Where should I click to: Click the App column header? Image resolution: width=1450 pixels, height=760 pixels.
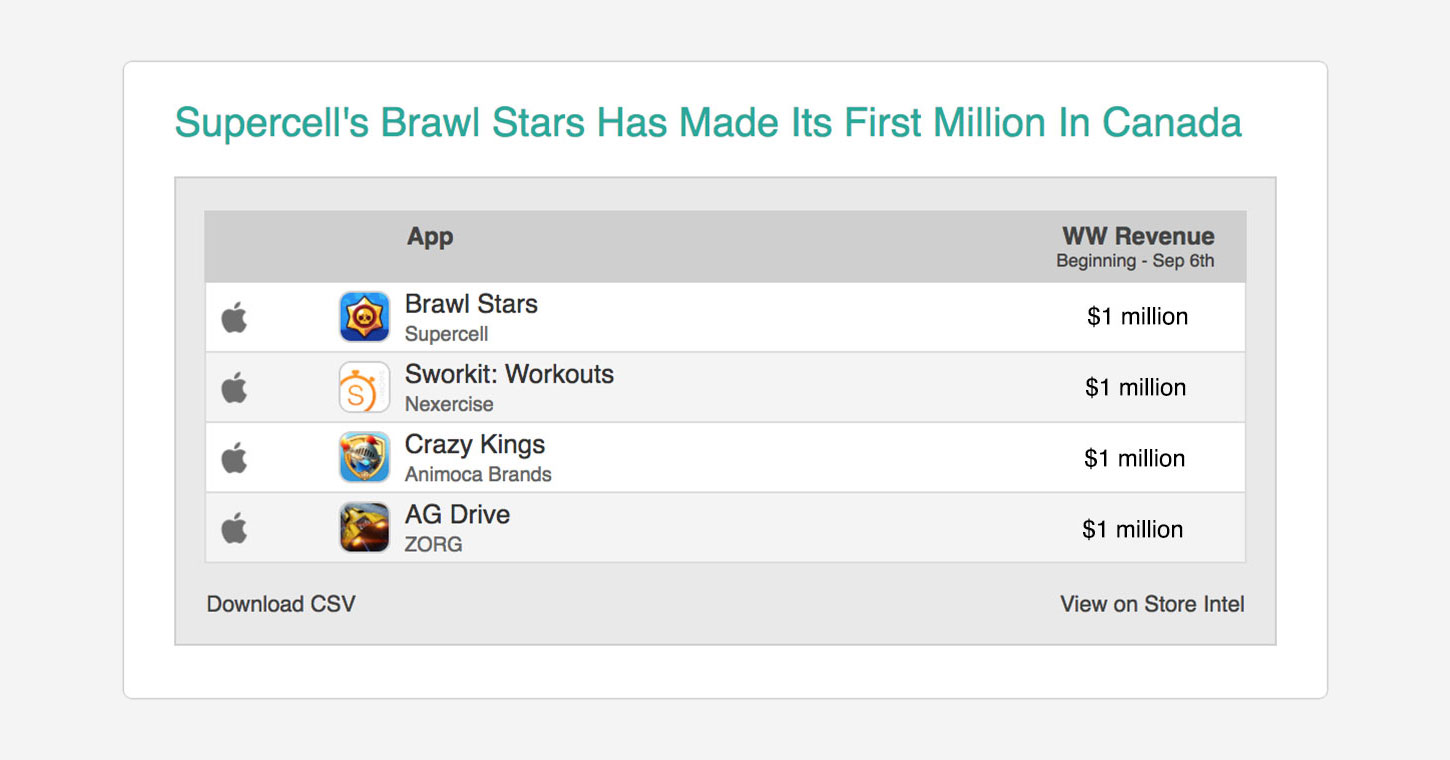(x=430, y=237)
